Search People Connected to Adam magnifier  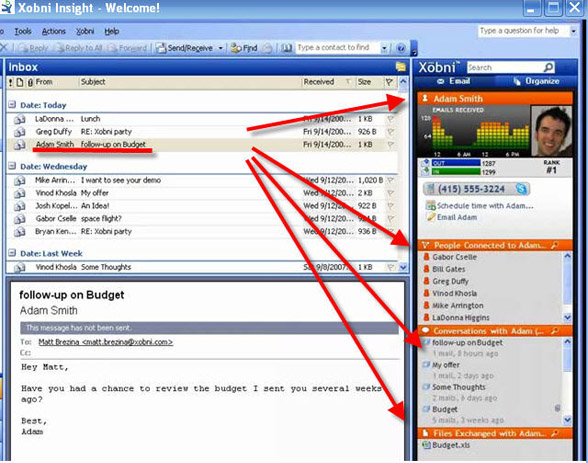click(555, 245)
